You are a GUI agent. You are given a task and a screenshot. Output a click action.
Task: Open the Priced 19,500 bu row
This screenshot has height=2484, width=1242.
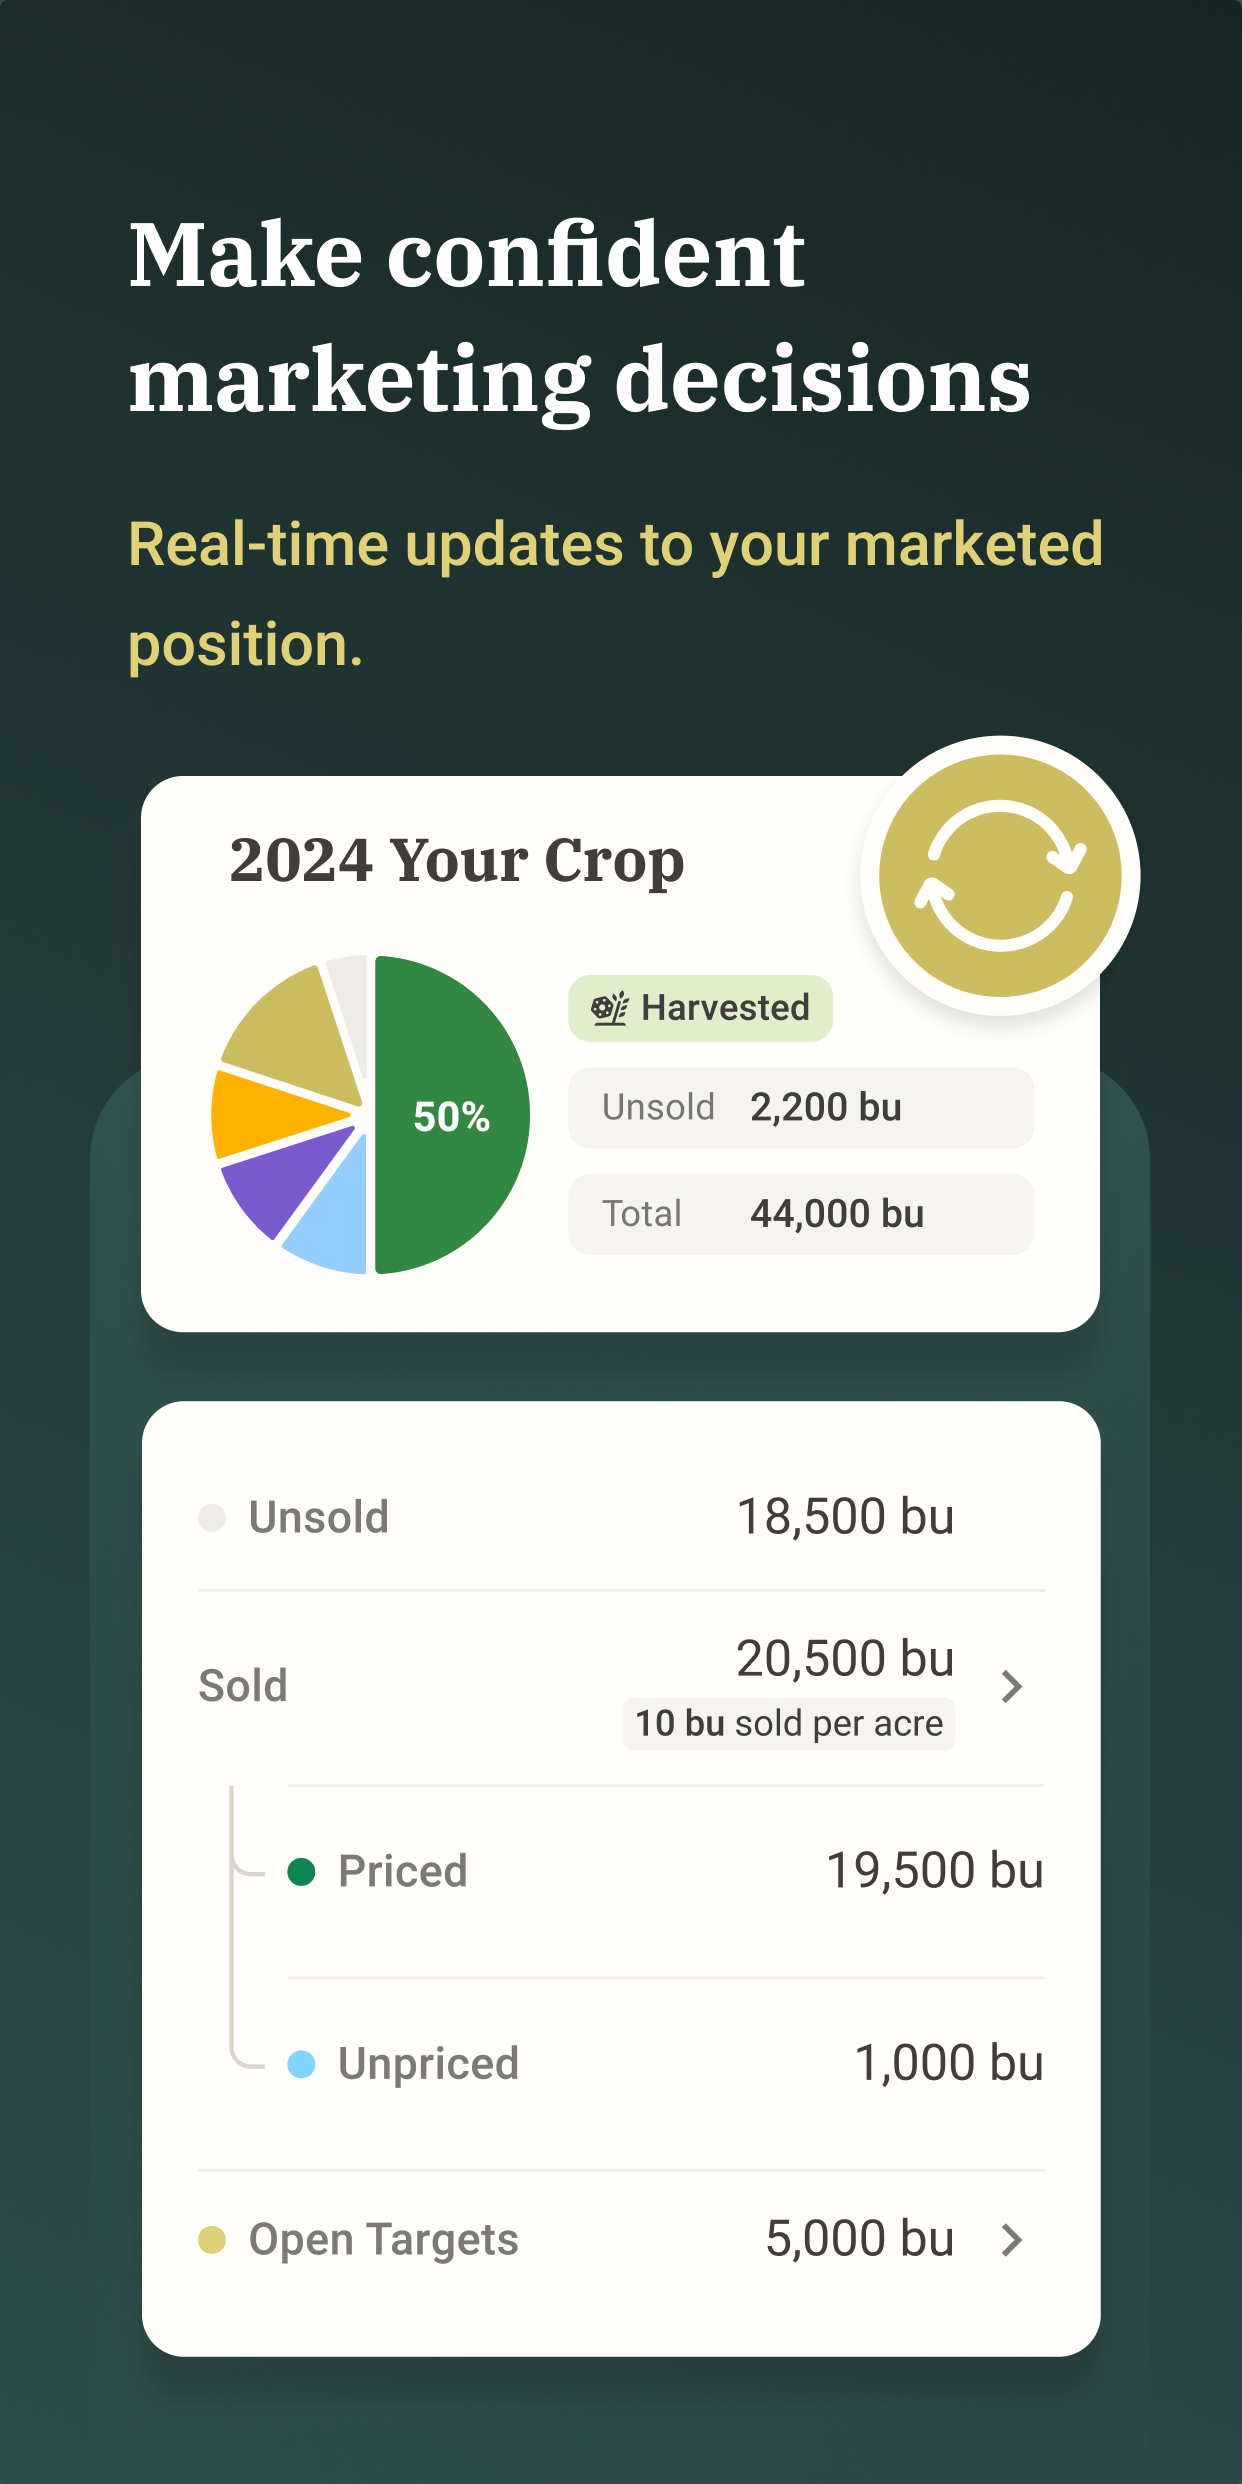point(665,1871)
